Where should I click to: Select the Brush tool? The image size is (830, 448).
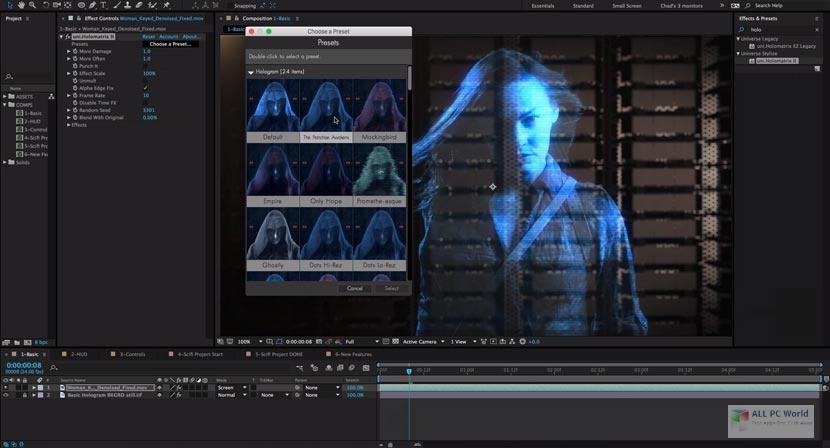[x=117, y=5]
